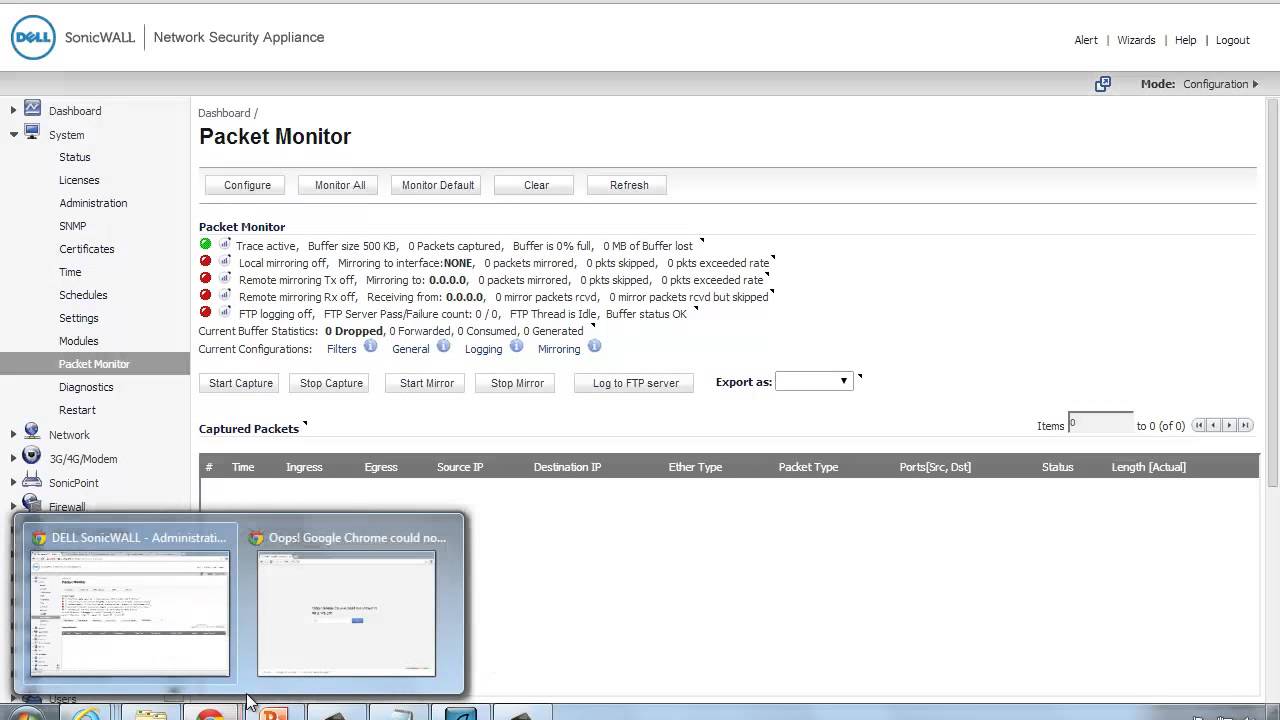Click the Start Mirror button
This screenshot has height=720, width=1280.
coord(427,383)
